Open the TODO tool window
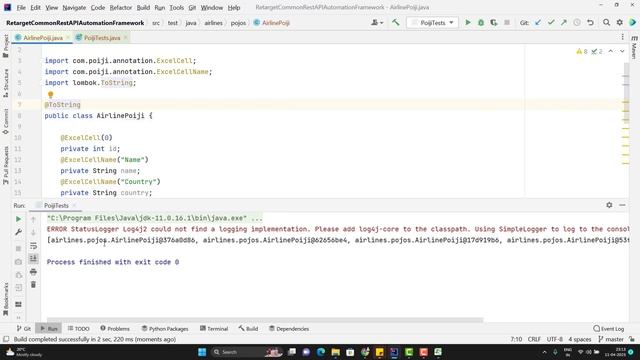The width and height of the screenshot is (640, 360). tap(78, 329)
